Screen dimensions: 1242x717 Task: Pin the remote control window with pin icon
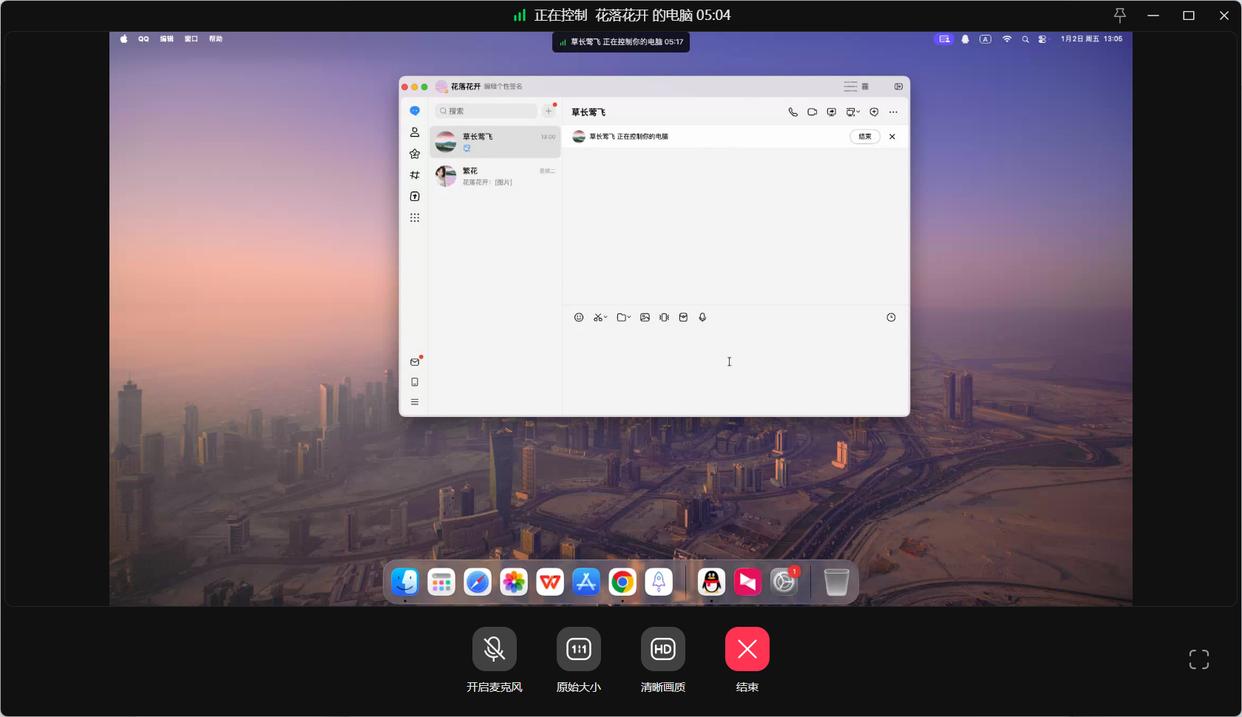(1120, 15)
